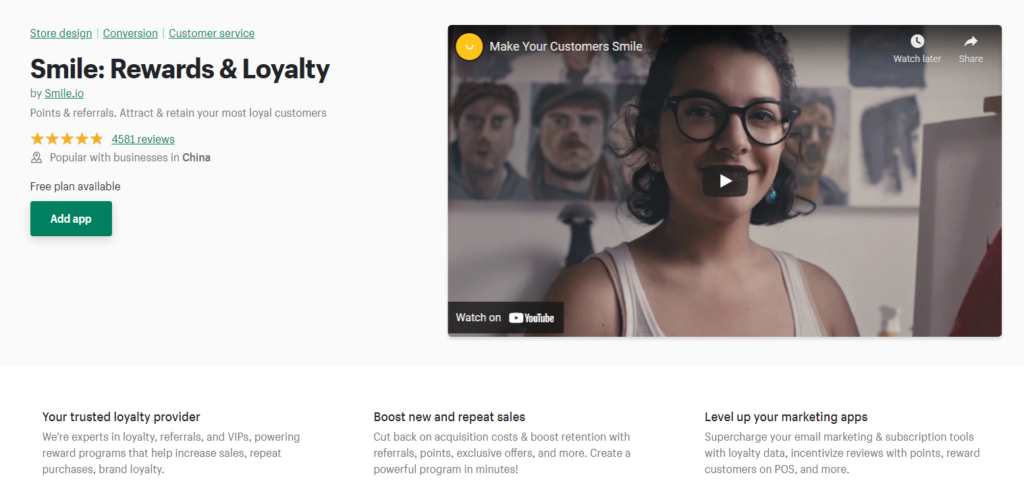
Task: Click the yellow Smile channel logo
Action: coord(469,46)
